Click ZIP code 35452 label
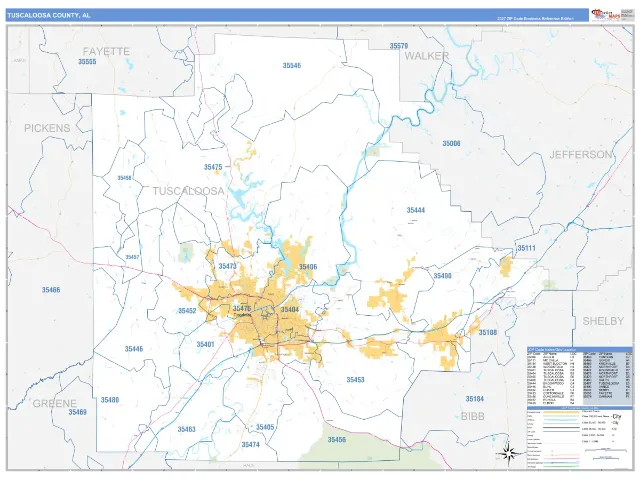This screenshot has height=480, width=640. 187,311
